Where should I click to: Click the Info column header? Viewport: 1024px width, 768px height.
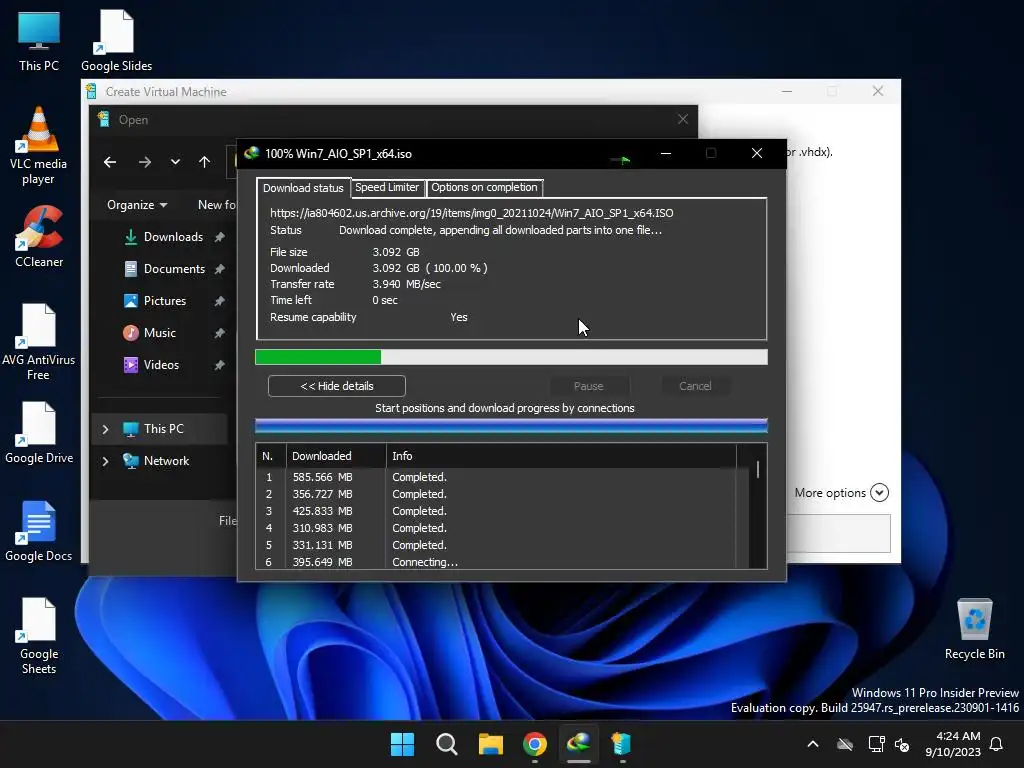click(x=562, y=456)
